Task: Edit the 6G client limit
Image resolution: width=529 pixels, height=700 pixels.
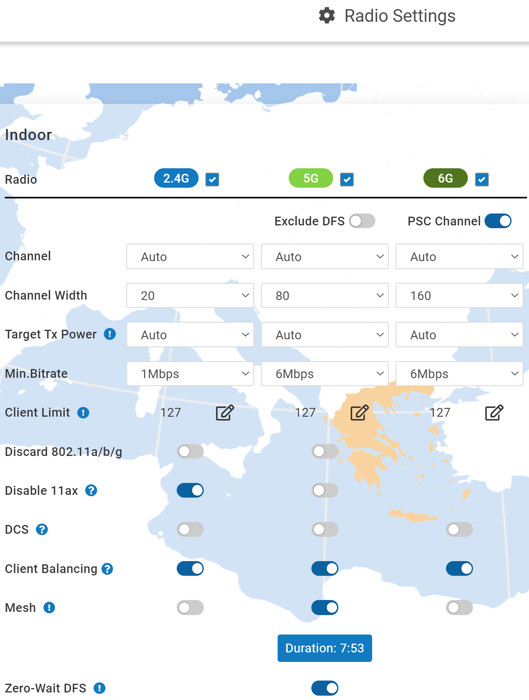Action: click(x=494, y=413)
